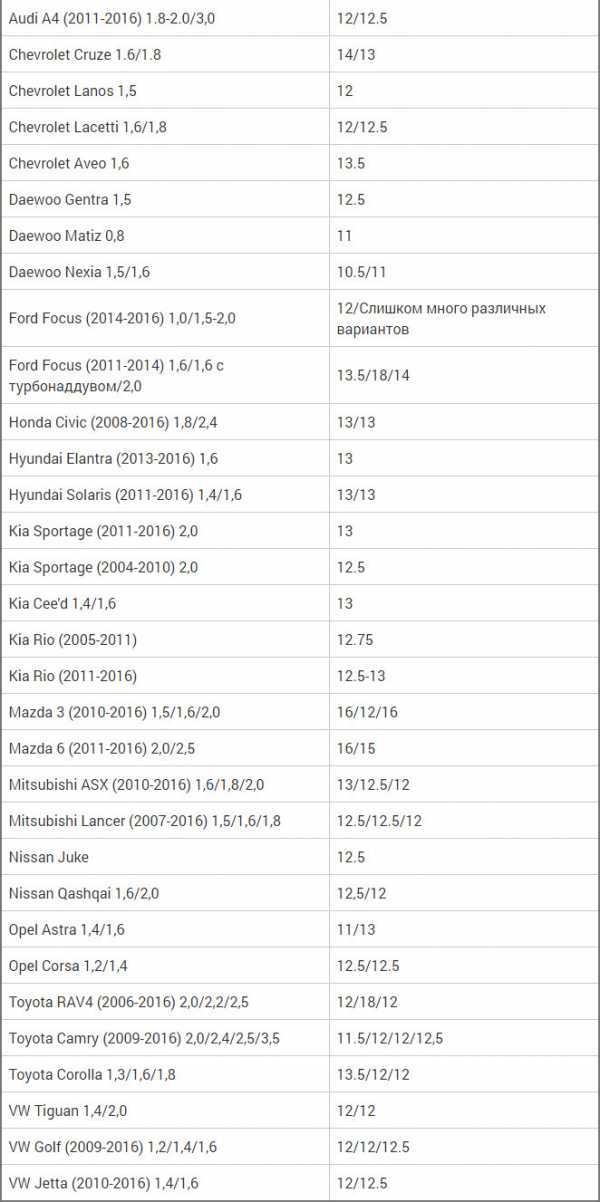Click the Ford Focus (2014-2016) model cell
The height and width of the screenshot is (1202, 600).
point(122,319)
